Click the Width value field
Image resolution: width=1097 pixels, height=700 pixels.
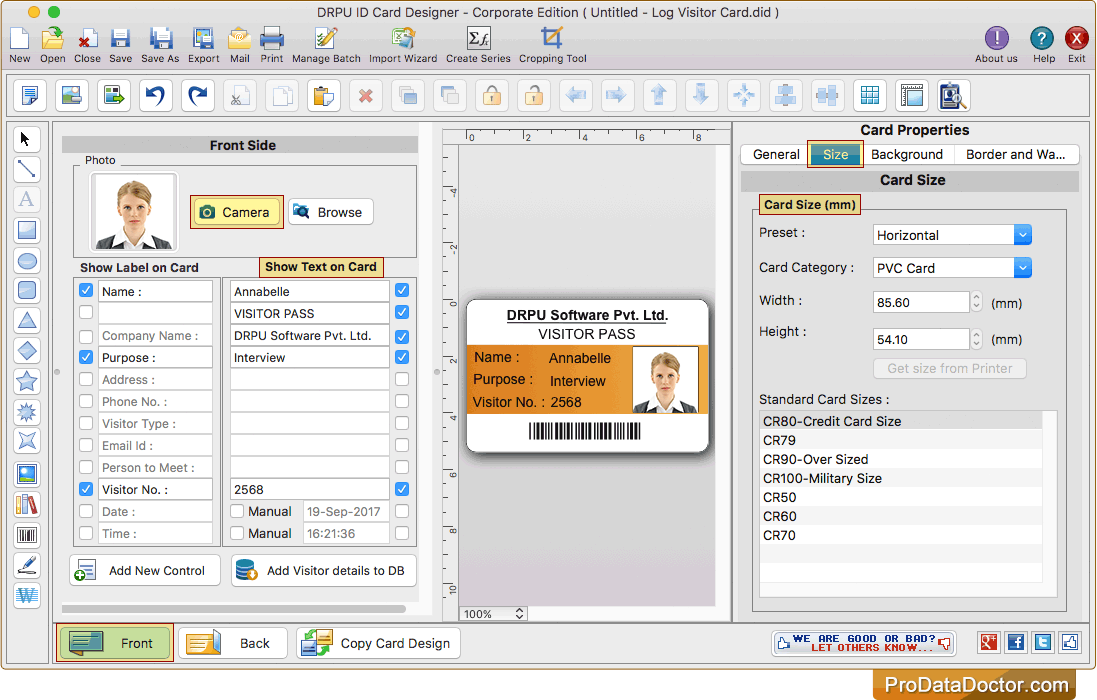click(x=921, y=302)
